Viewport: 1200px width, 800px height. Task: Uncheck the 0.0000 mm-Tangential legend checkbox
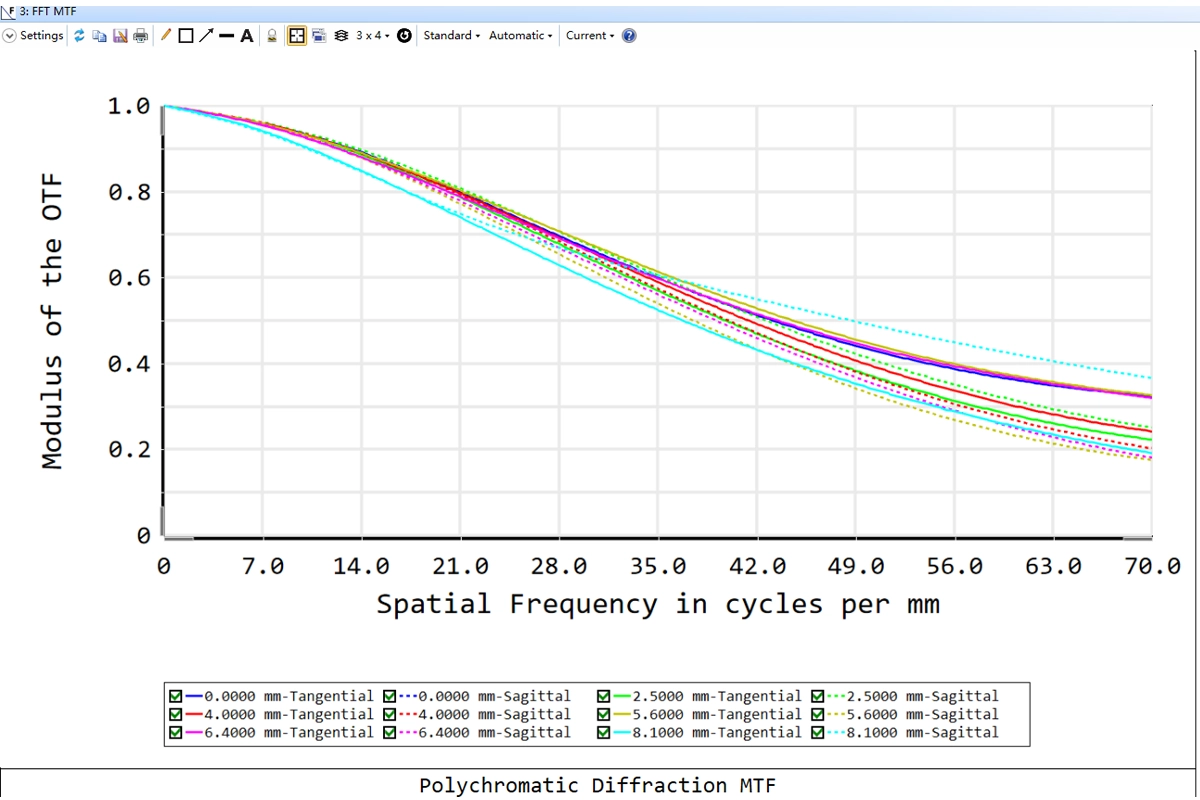coord(176,696)
